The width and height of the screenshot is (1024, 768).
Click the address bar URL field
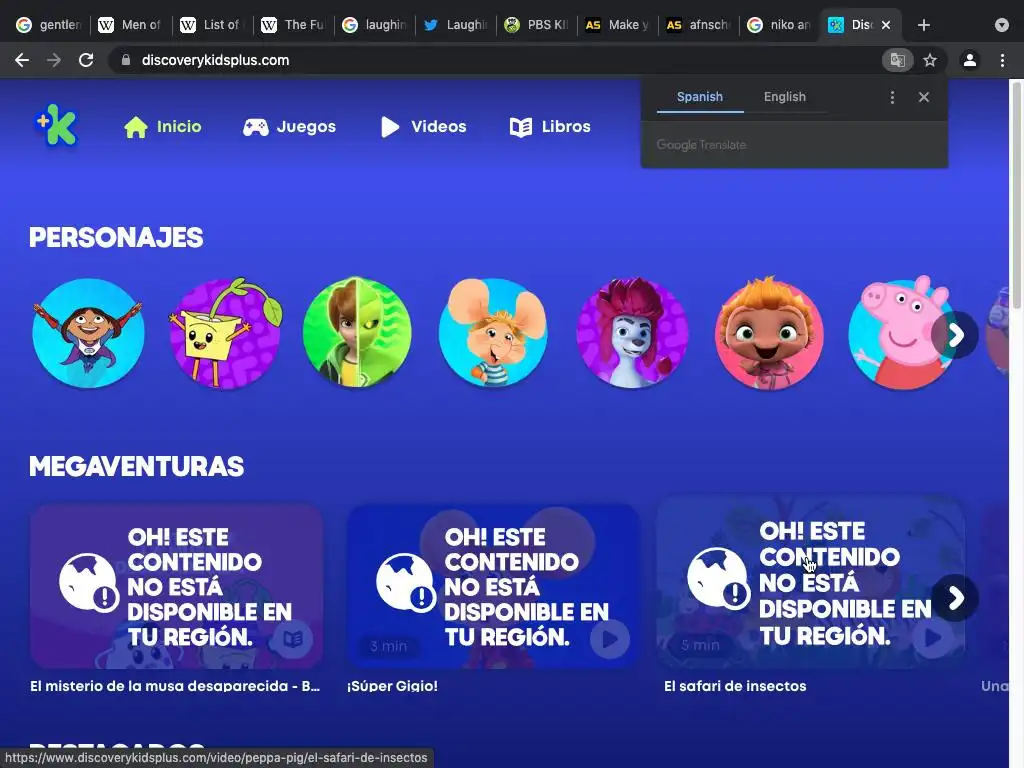tap(496, 60)
